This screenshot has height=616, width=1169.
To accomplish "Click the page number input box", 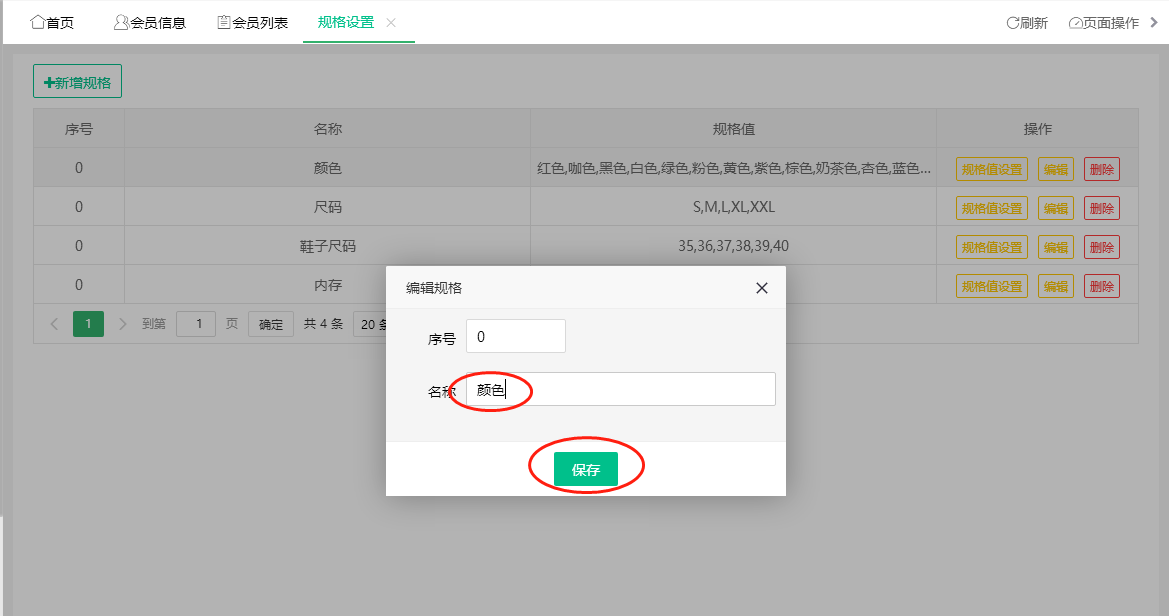I will pyautogui.click(x=196, y=324).
